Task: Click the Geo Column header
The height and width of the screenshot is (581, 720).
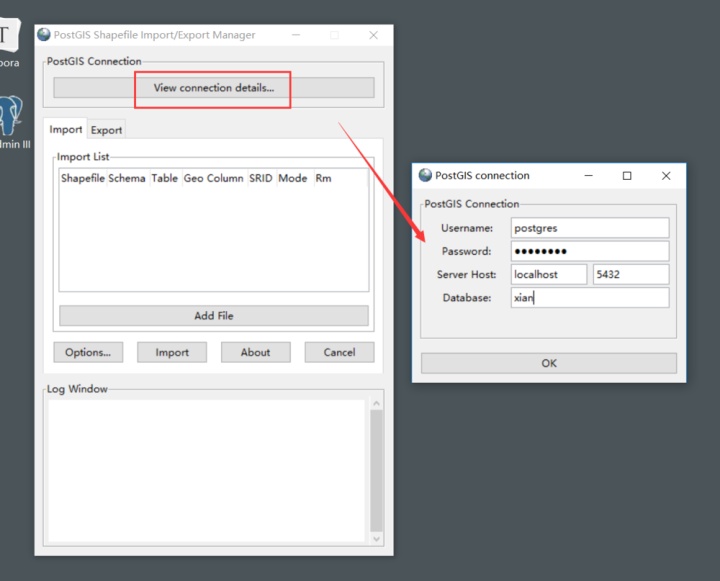Action: pos(214,178)
